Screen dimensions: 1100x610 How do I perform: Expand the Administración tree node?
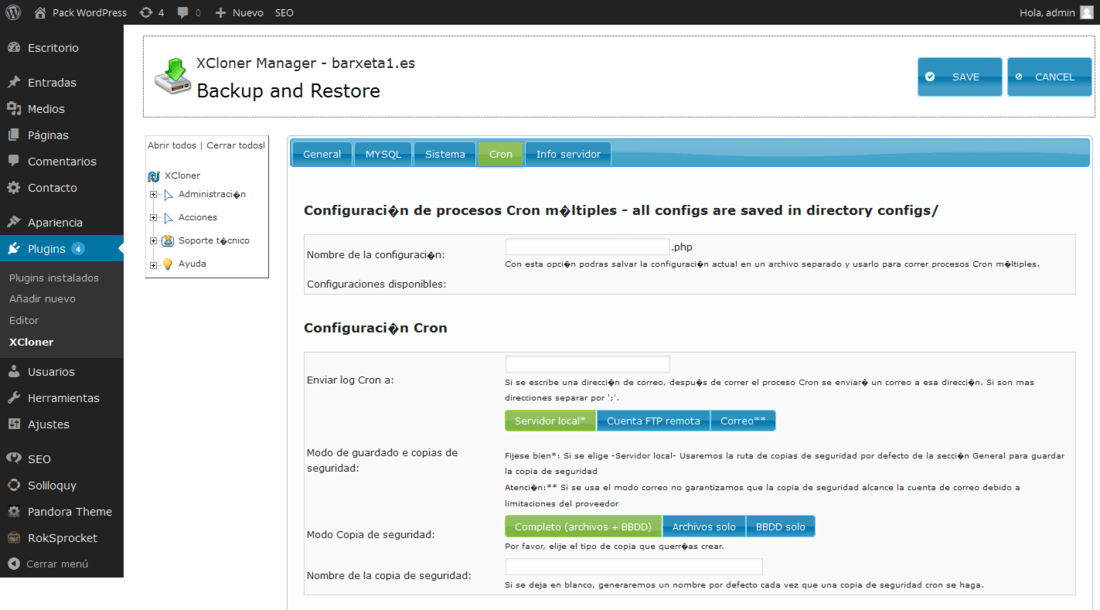[154, 194]
